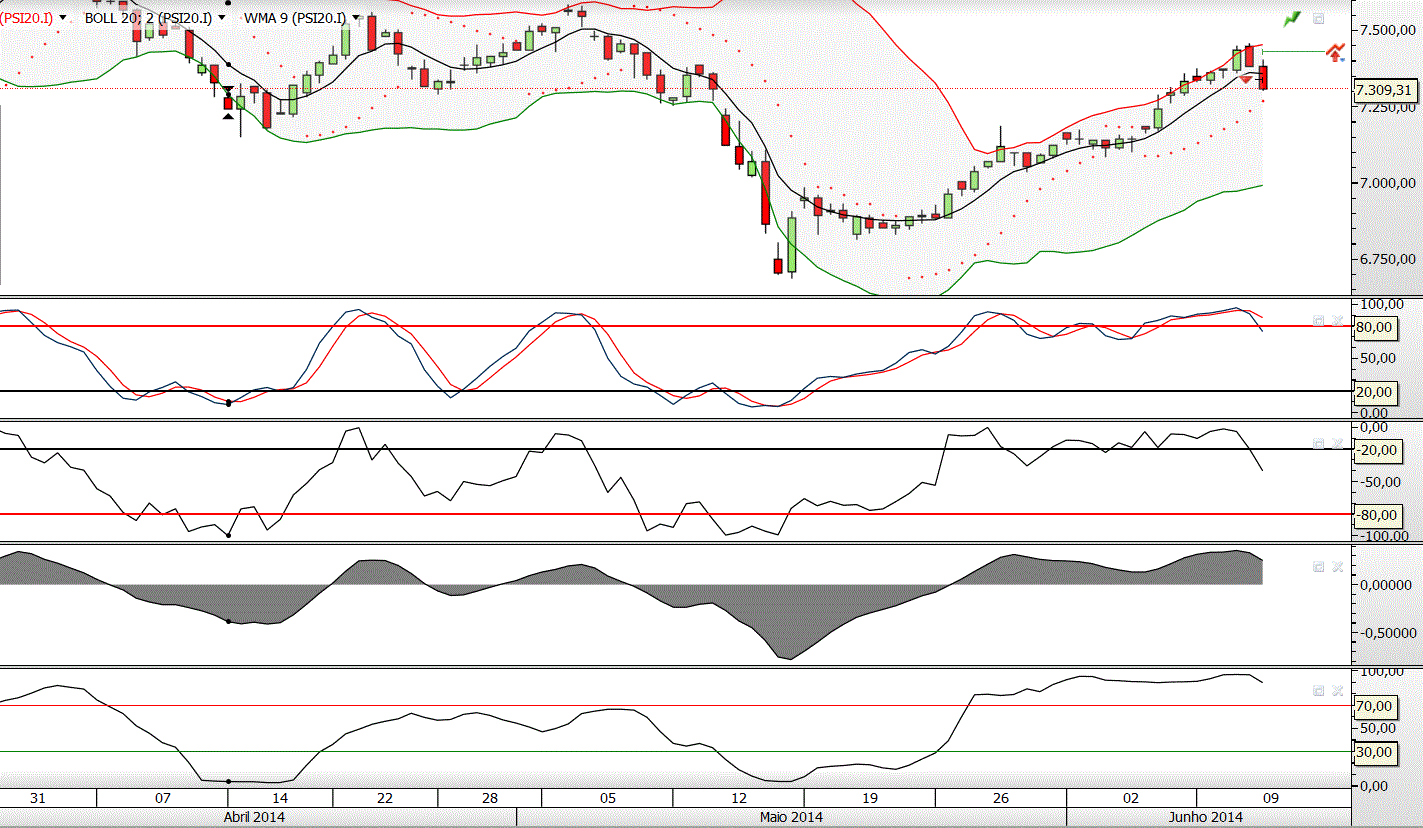1423x828 pixels.
Task: Click the date label 26 on time axis
Action: (1001, 799)
